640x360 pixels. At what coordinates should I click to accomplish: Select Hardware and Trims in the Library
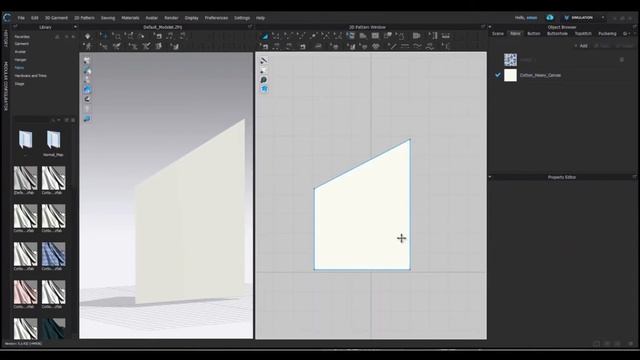pyautogui.click(x=31, y=76)
